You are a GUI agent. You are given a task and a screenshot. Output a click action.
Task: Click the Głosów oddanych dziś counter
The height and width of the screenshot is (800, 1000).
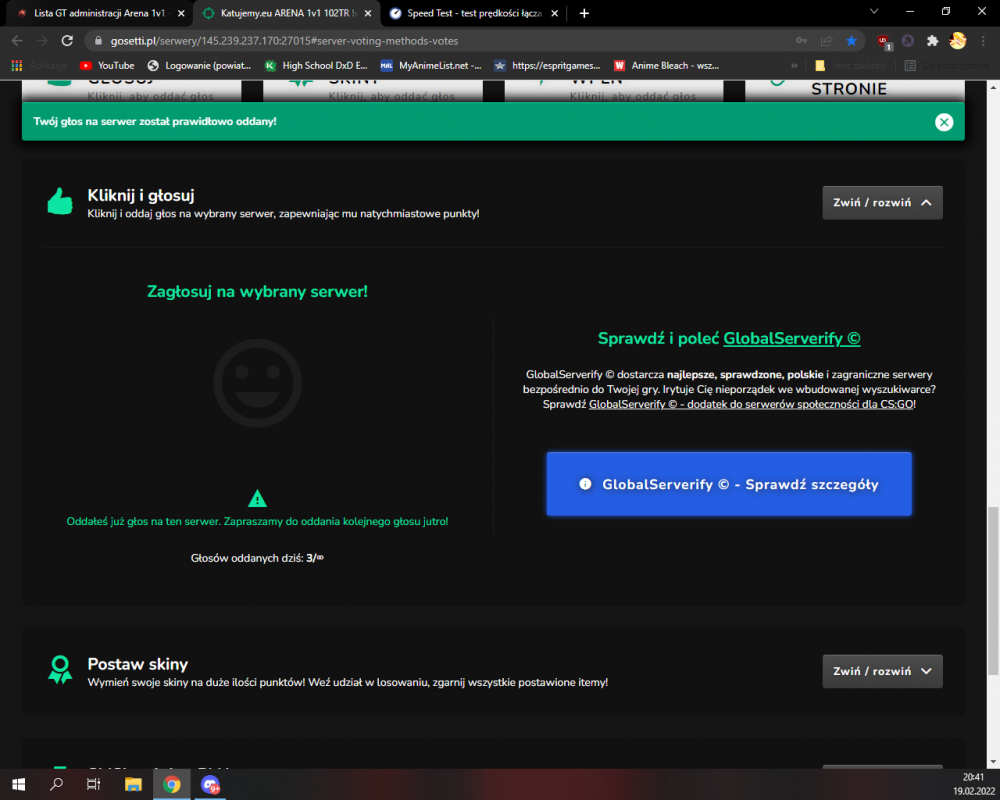257,558
